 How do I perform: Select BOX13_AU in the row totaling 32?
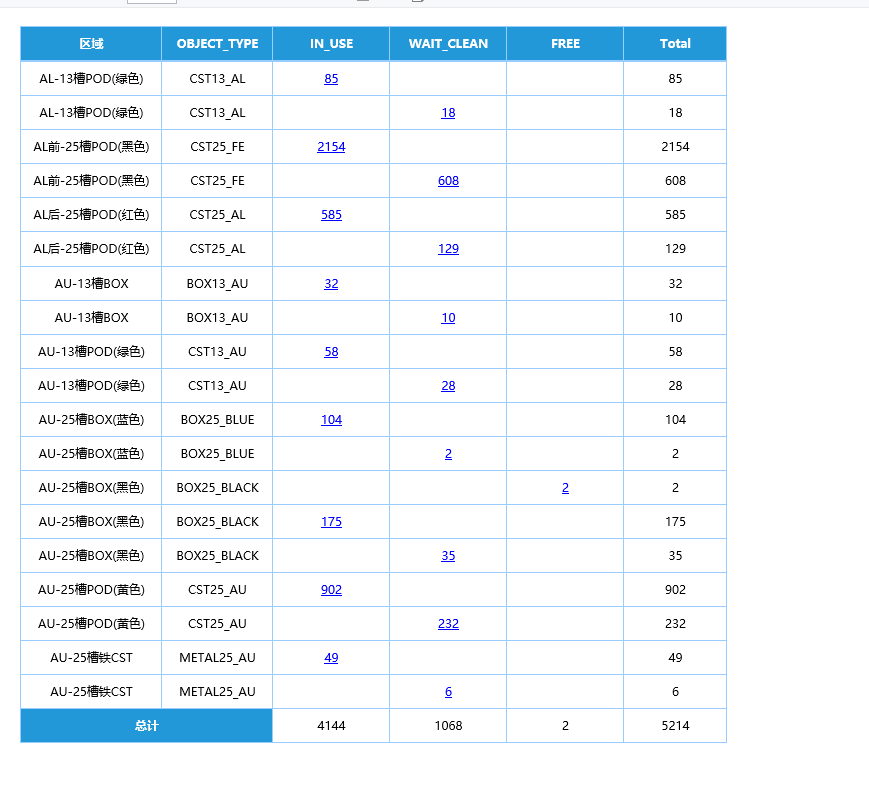point(217,284)
